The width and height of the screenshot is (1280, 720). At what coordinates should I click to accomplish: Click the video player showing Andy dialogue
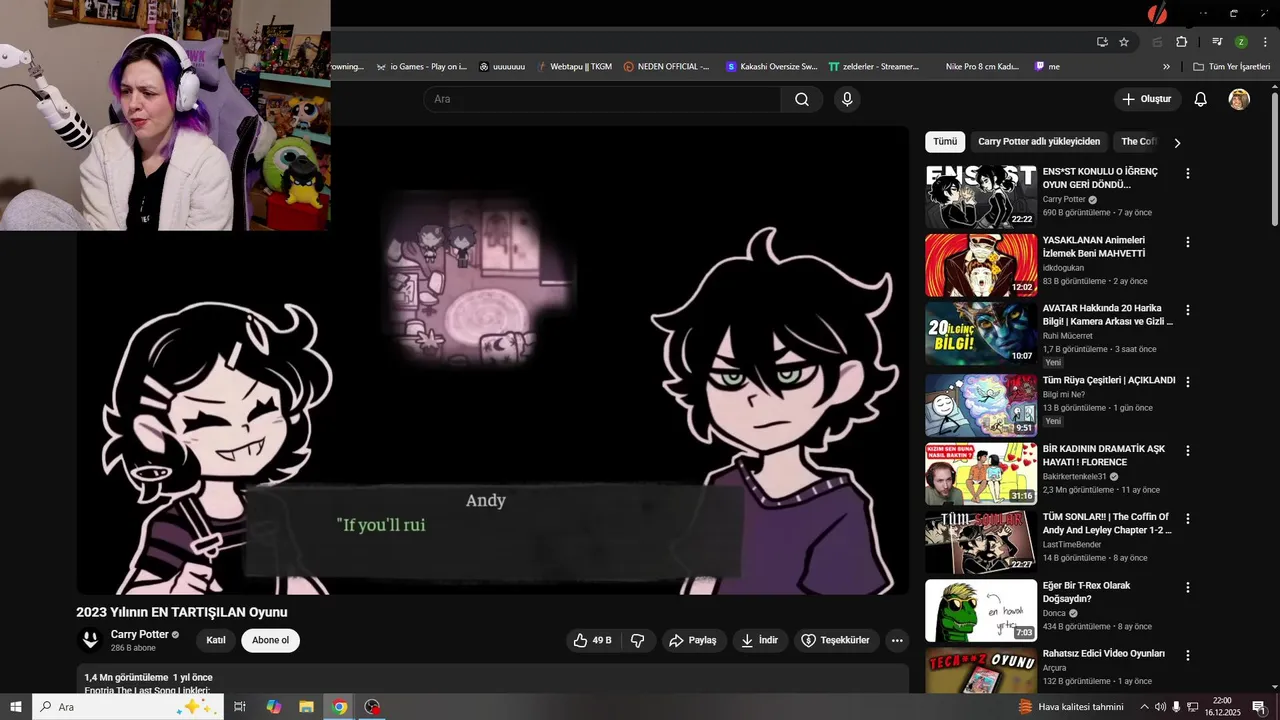pos(492,360)
